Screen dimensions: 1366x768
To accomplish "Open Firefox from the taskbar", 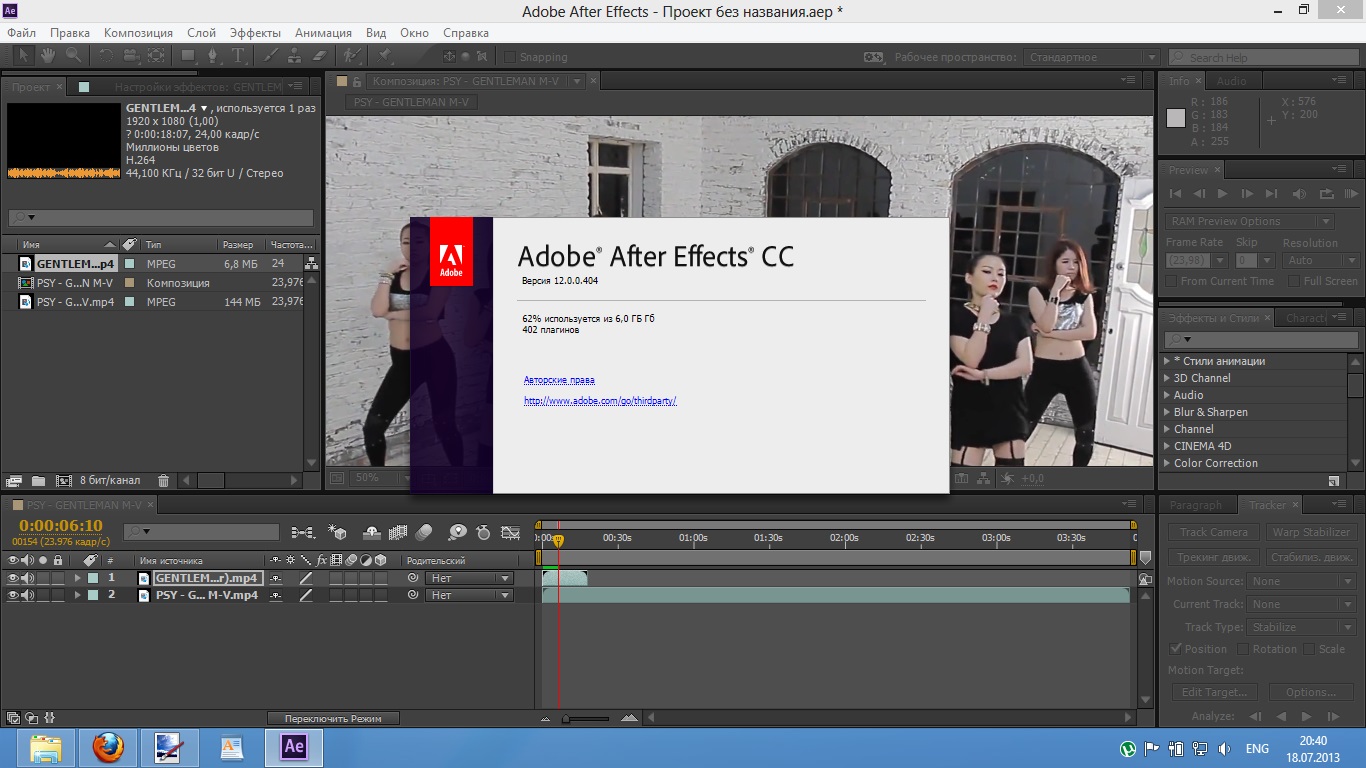I will point(107,747).
